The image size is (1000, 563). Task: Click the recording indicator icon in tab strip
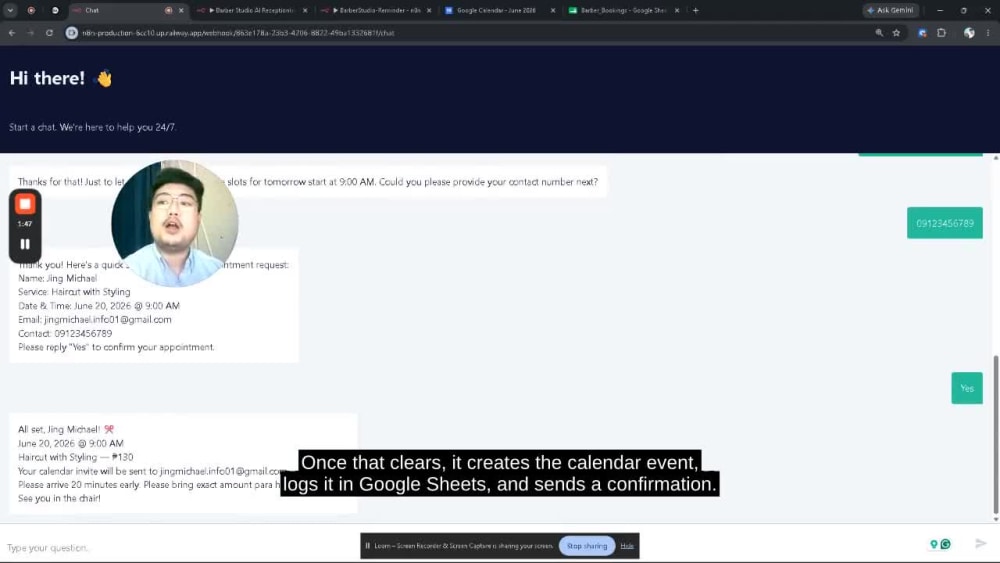click(31, 10)
